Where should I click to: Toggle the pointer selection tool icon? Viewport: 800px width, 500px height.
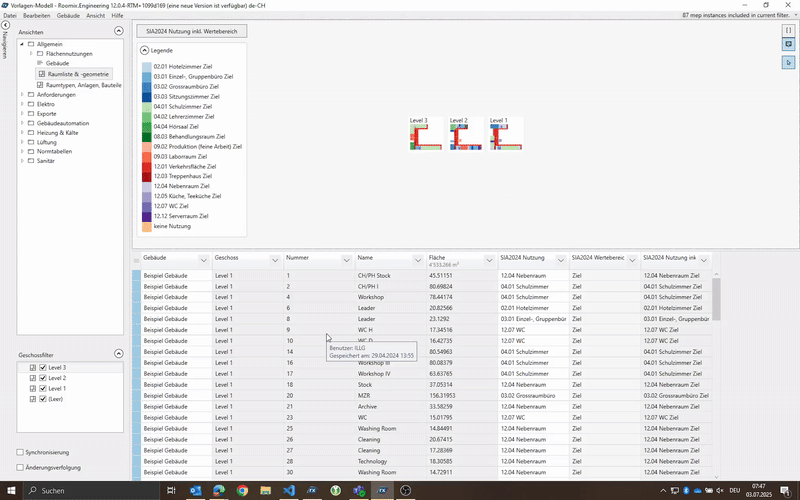788,62
